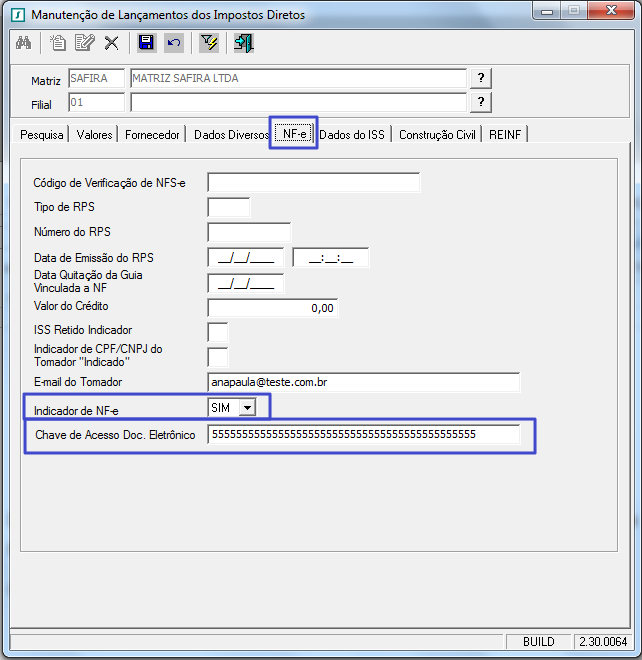Click the Código de Verificação de NFS-e field
Screen dimensions: 642x660
[x=313, y=182]
